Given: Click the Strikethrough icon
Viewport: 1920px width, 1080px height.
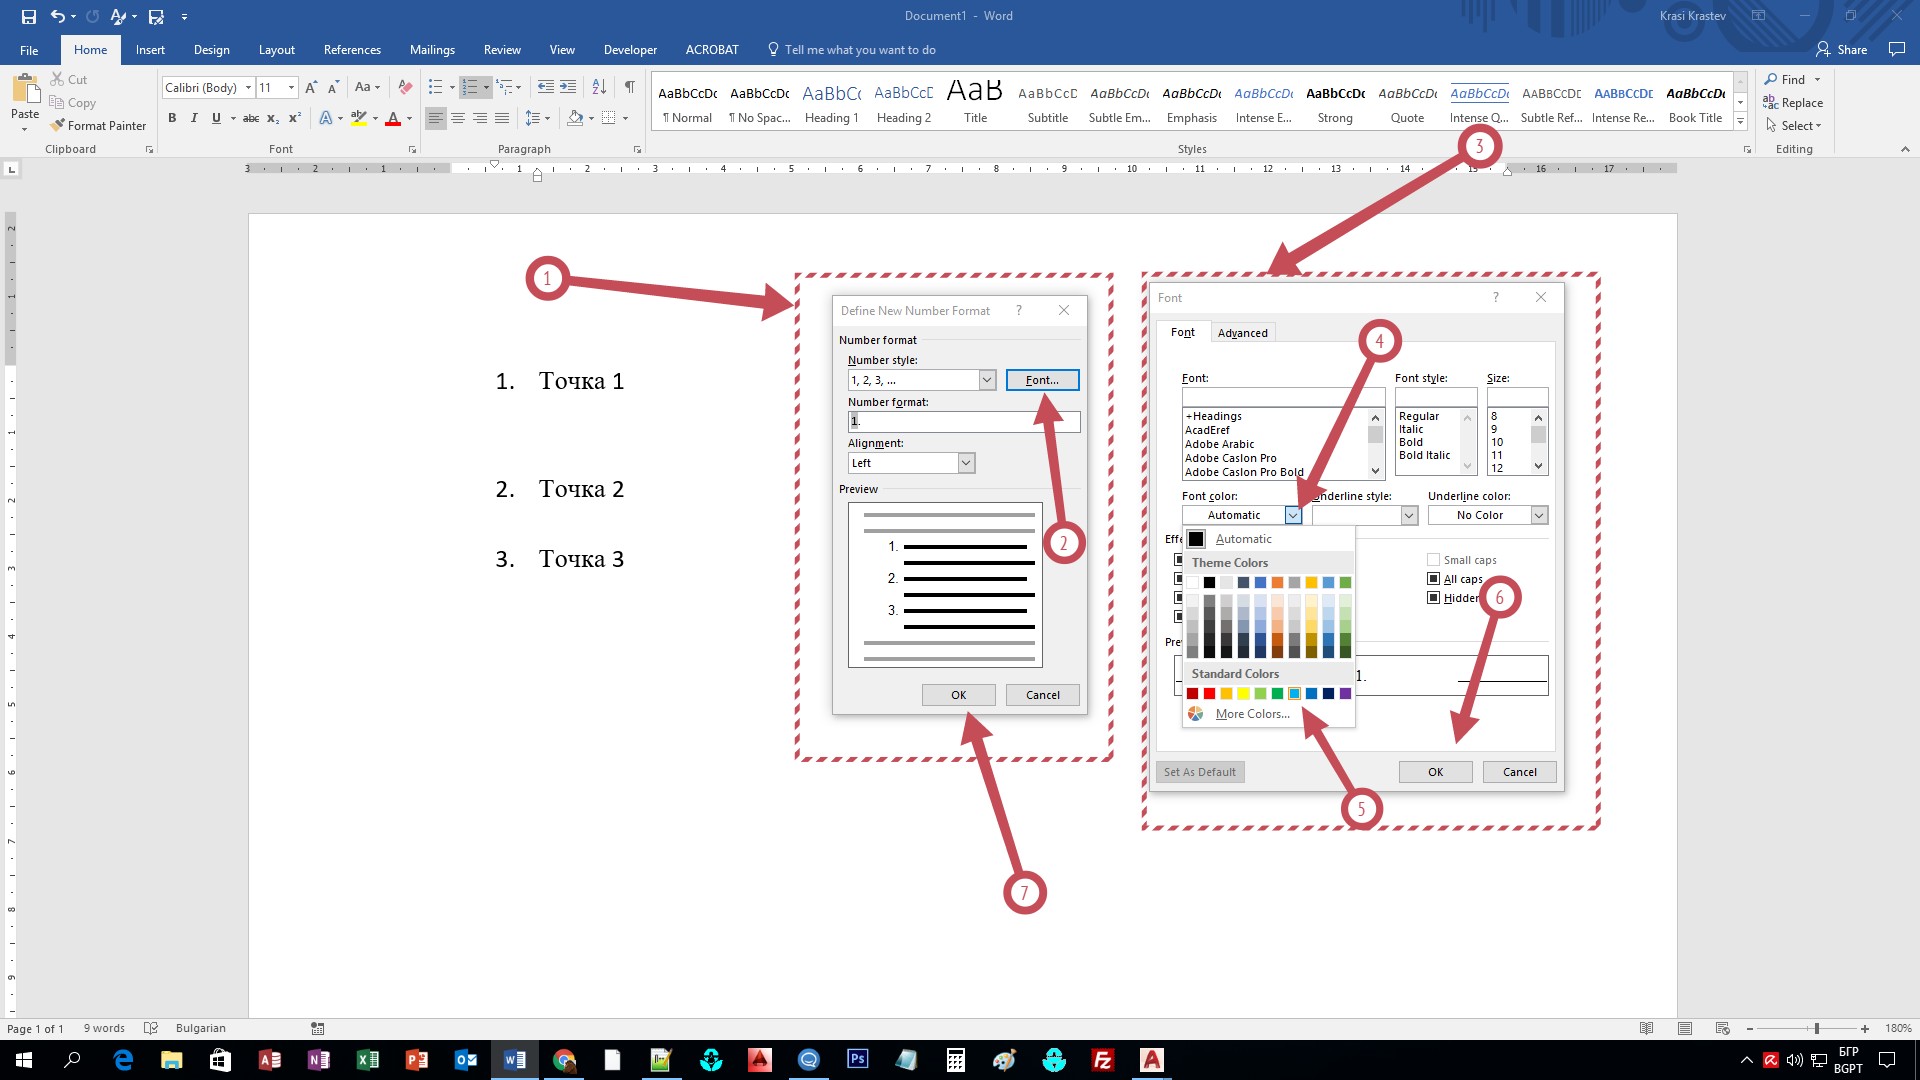Looking at the screenshot, I should (x=251, y=118).
